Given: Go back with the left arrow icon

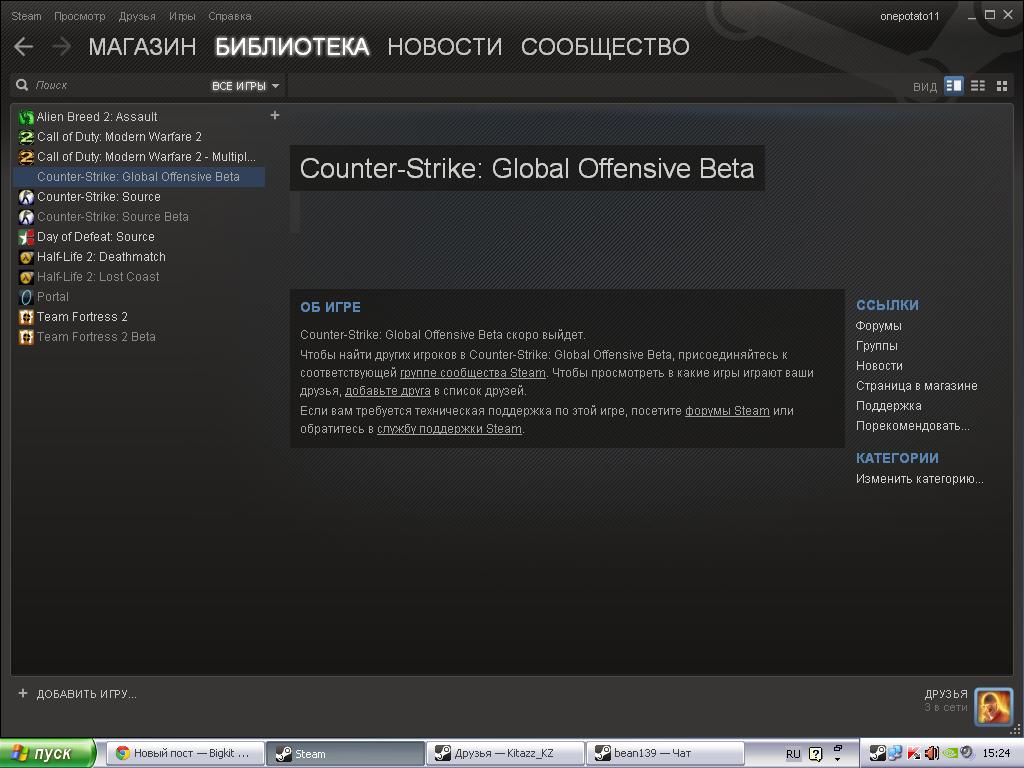Looking at the screenshot, I should (x=24, y=46).
